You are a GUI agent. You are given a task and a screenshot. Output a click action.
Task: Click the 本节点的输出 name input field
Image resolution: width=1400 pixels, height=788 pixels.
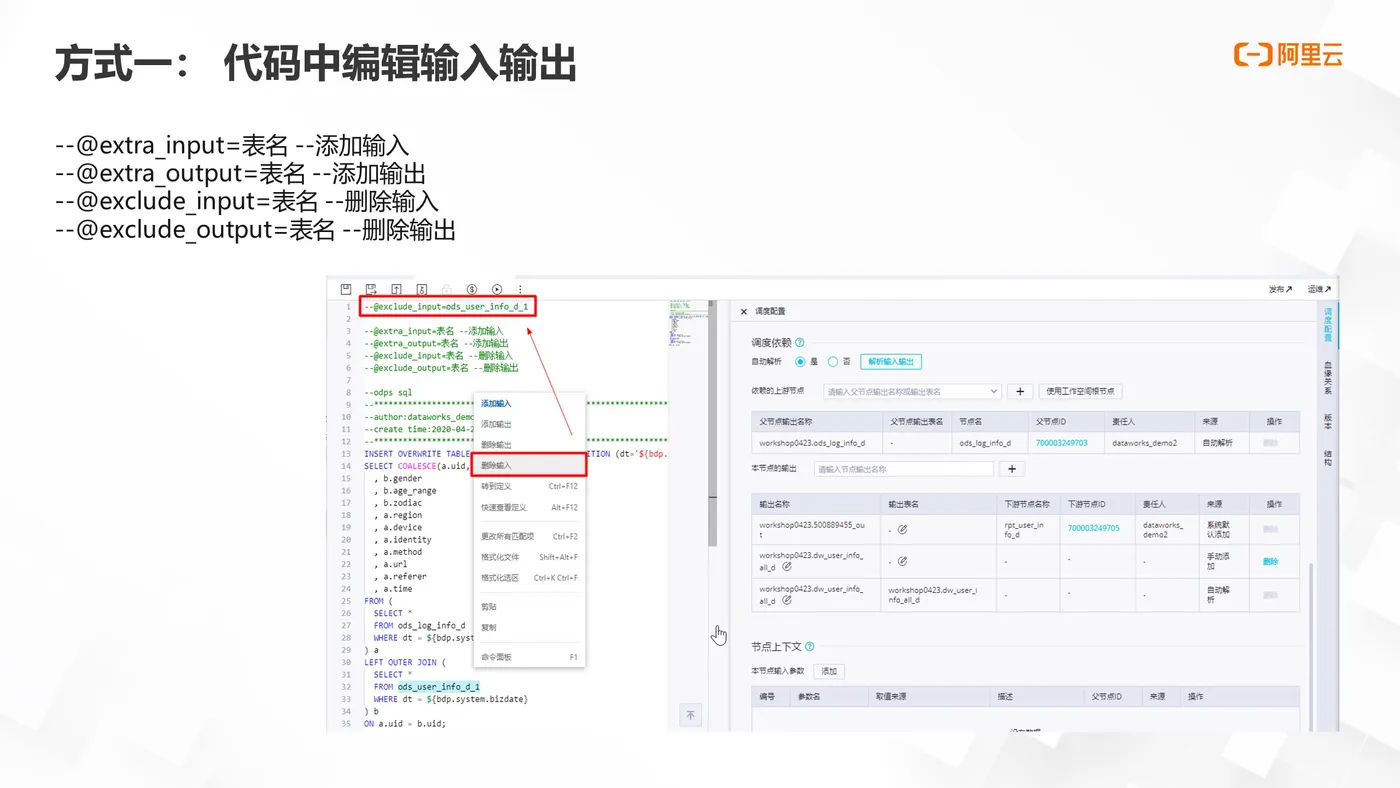(x=903, y=468)
